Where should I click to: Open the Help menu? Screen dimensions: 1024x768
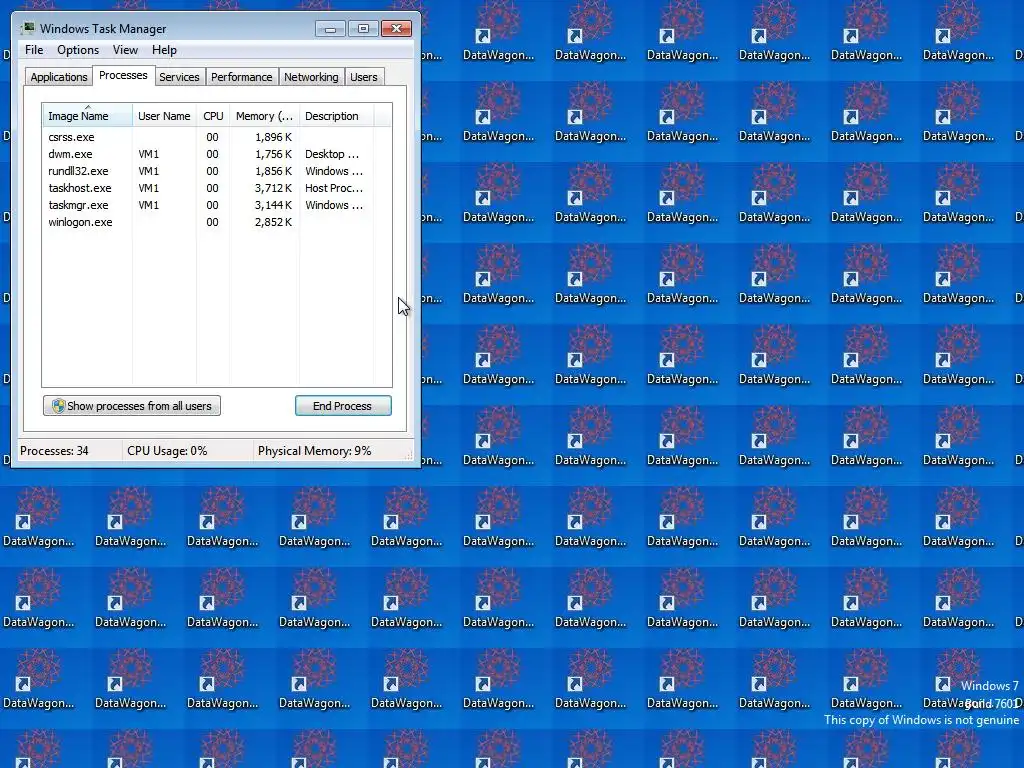coord(164,50)
